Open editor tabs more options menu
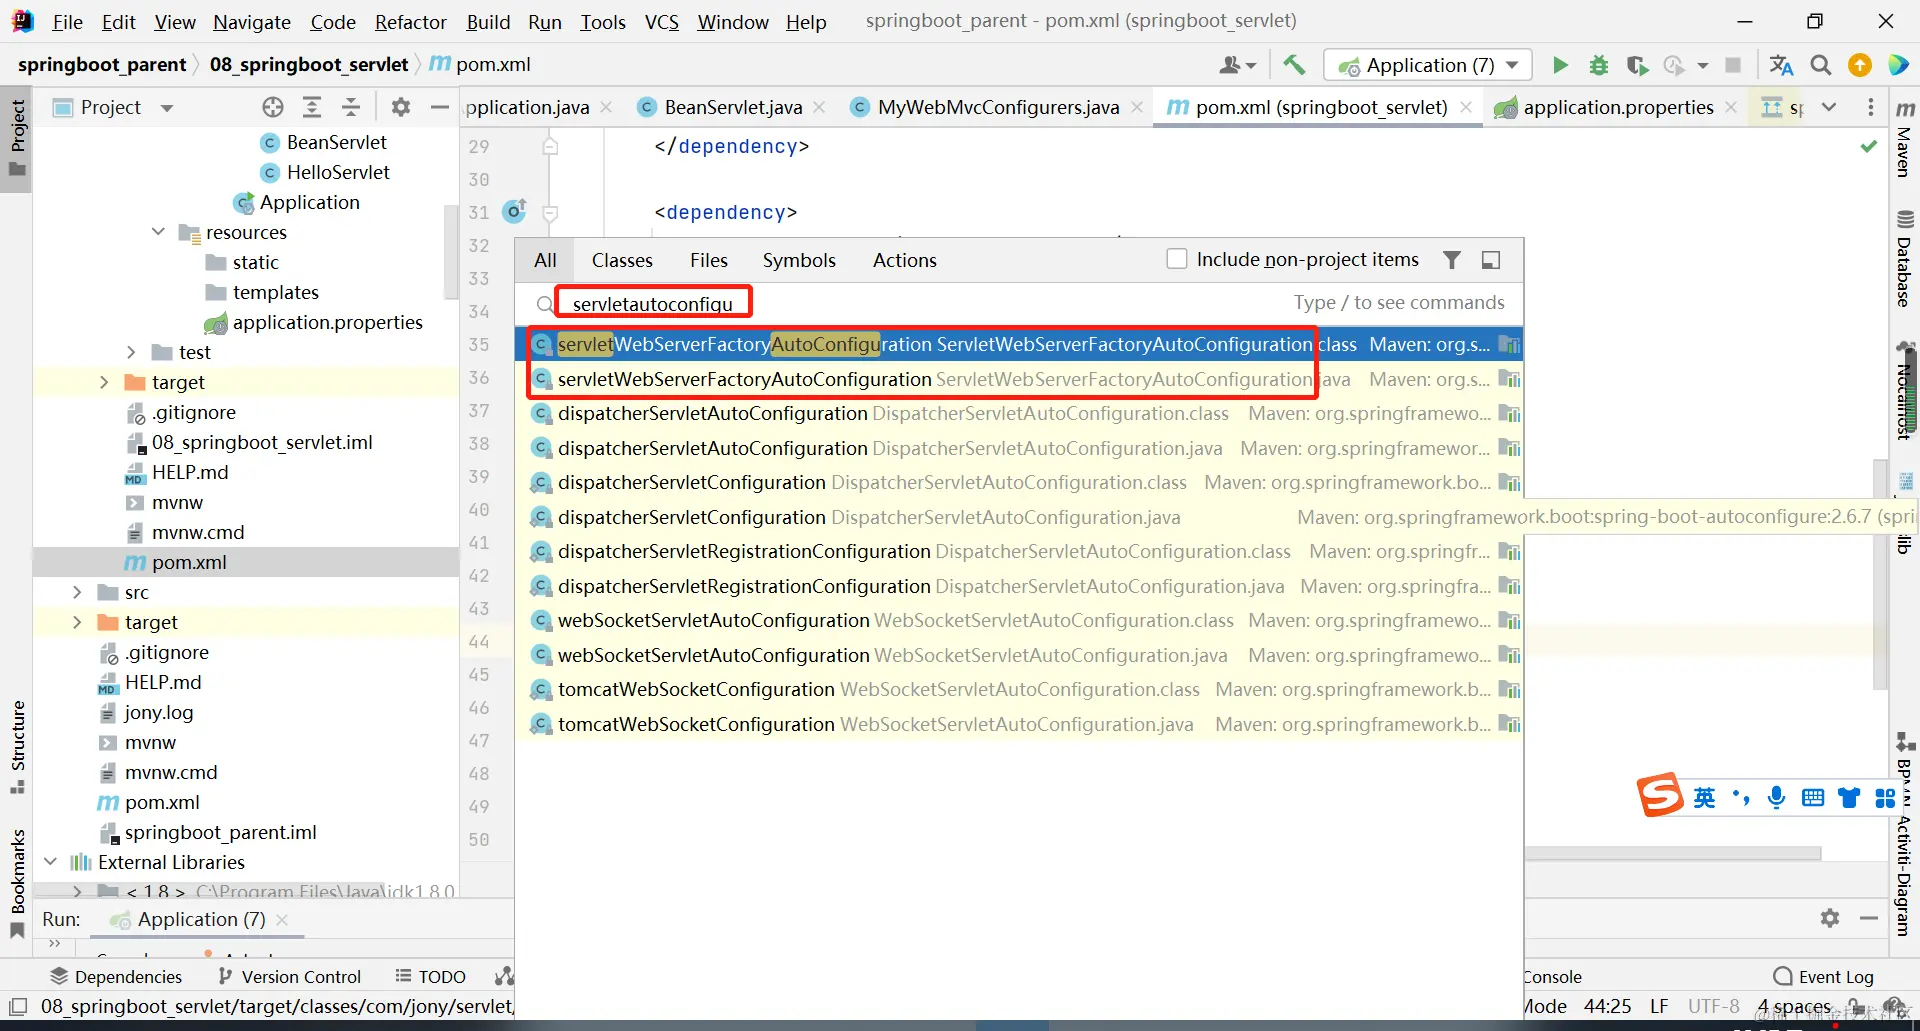Image resolution: width=1920 pixels, height=1031 pixels. tap(1871, 107)
